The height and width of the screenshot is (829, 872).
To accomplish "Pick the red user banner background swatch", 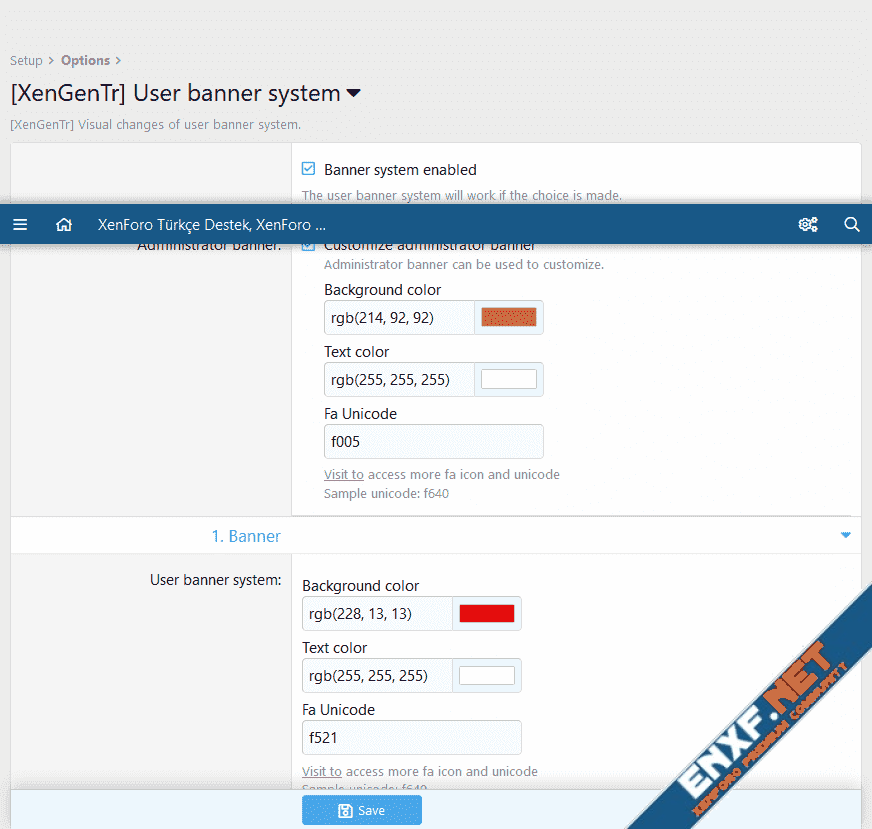I will (x=487, y=614).
